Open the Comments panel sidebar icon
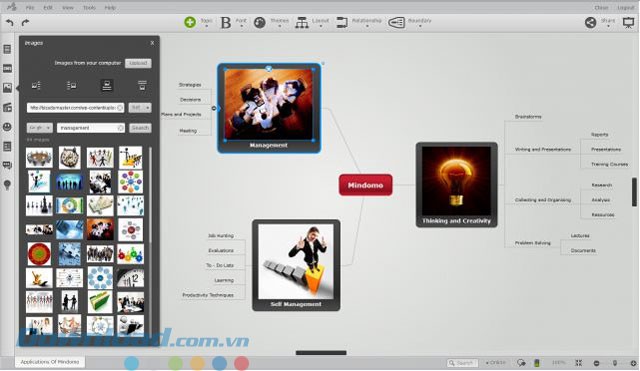The height and width of the screenshot is (371, 640). click(7, 165)
